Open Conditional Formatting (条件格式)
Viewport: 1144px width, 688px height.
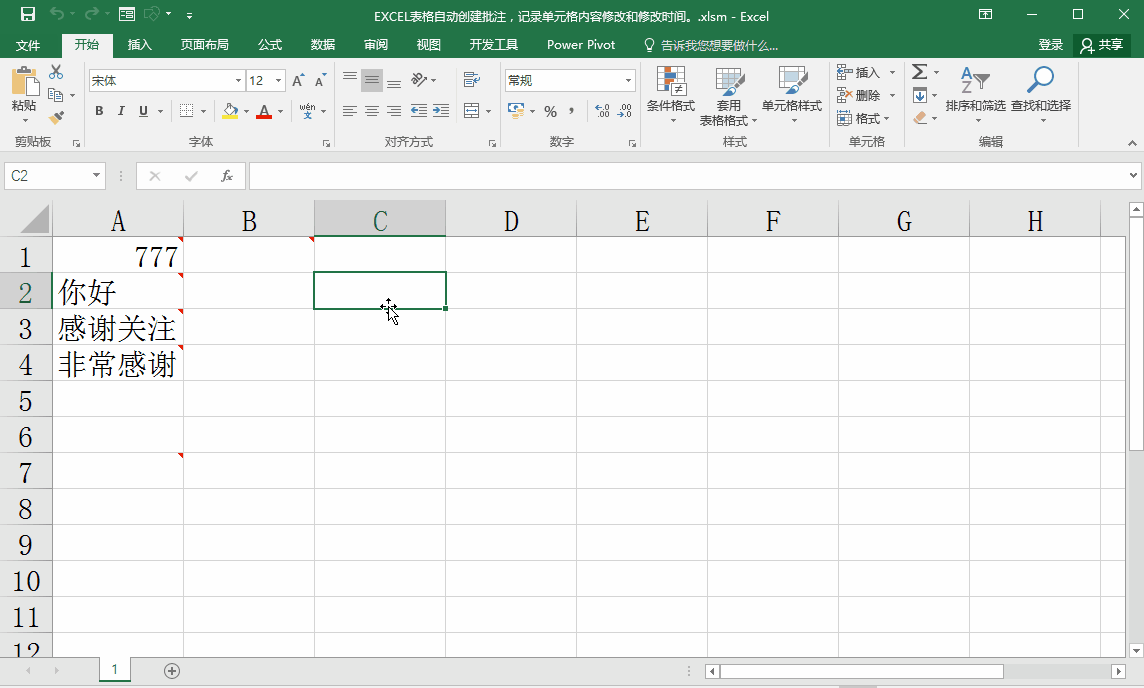point(670,94)
